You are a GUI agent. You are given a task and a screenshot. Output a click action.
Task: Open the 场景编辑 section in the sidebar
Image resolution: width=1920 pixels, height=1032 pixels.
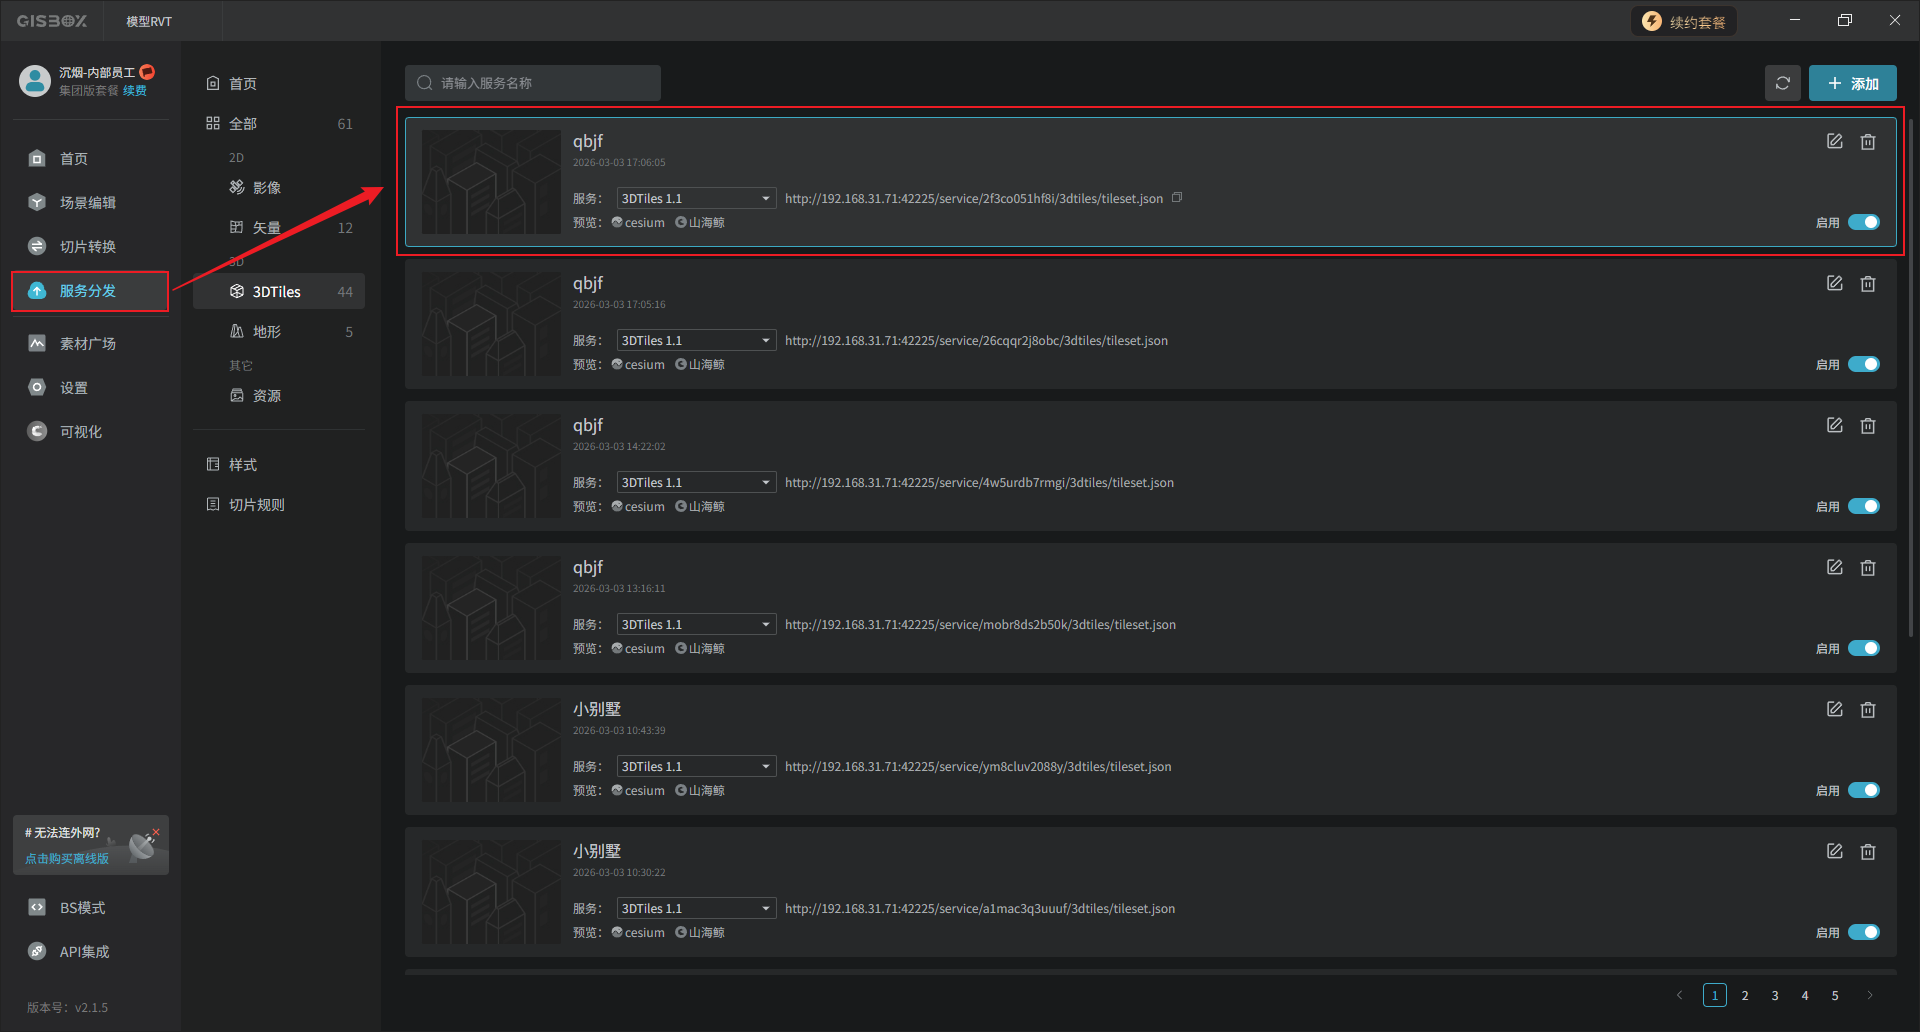(88, 203)
